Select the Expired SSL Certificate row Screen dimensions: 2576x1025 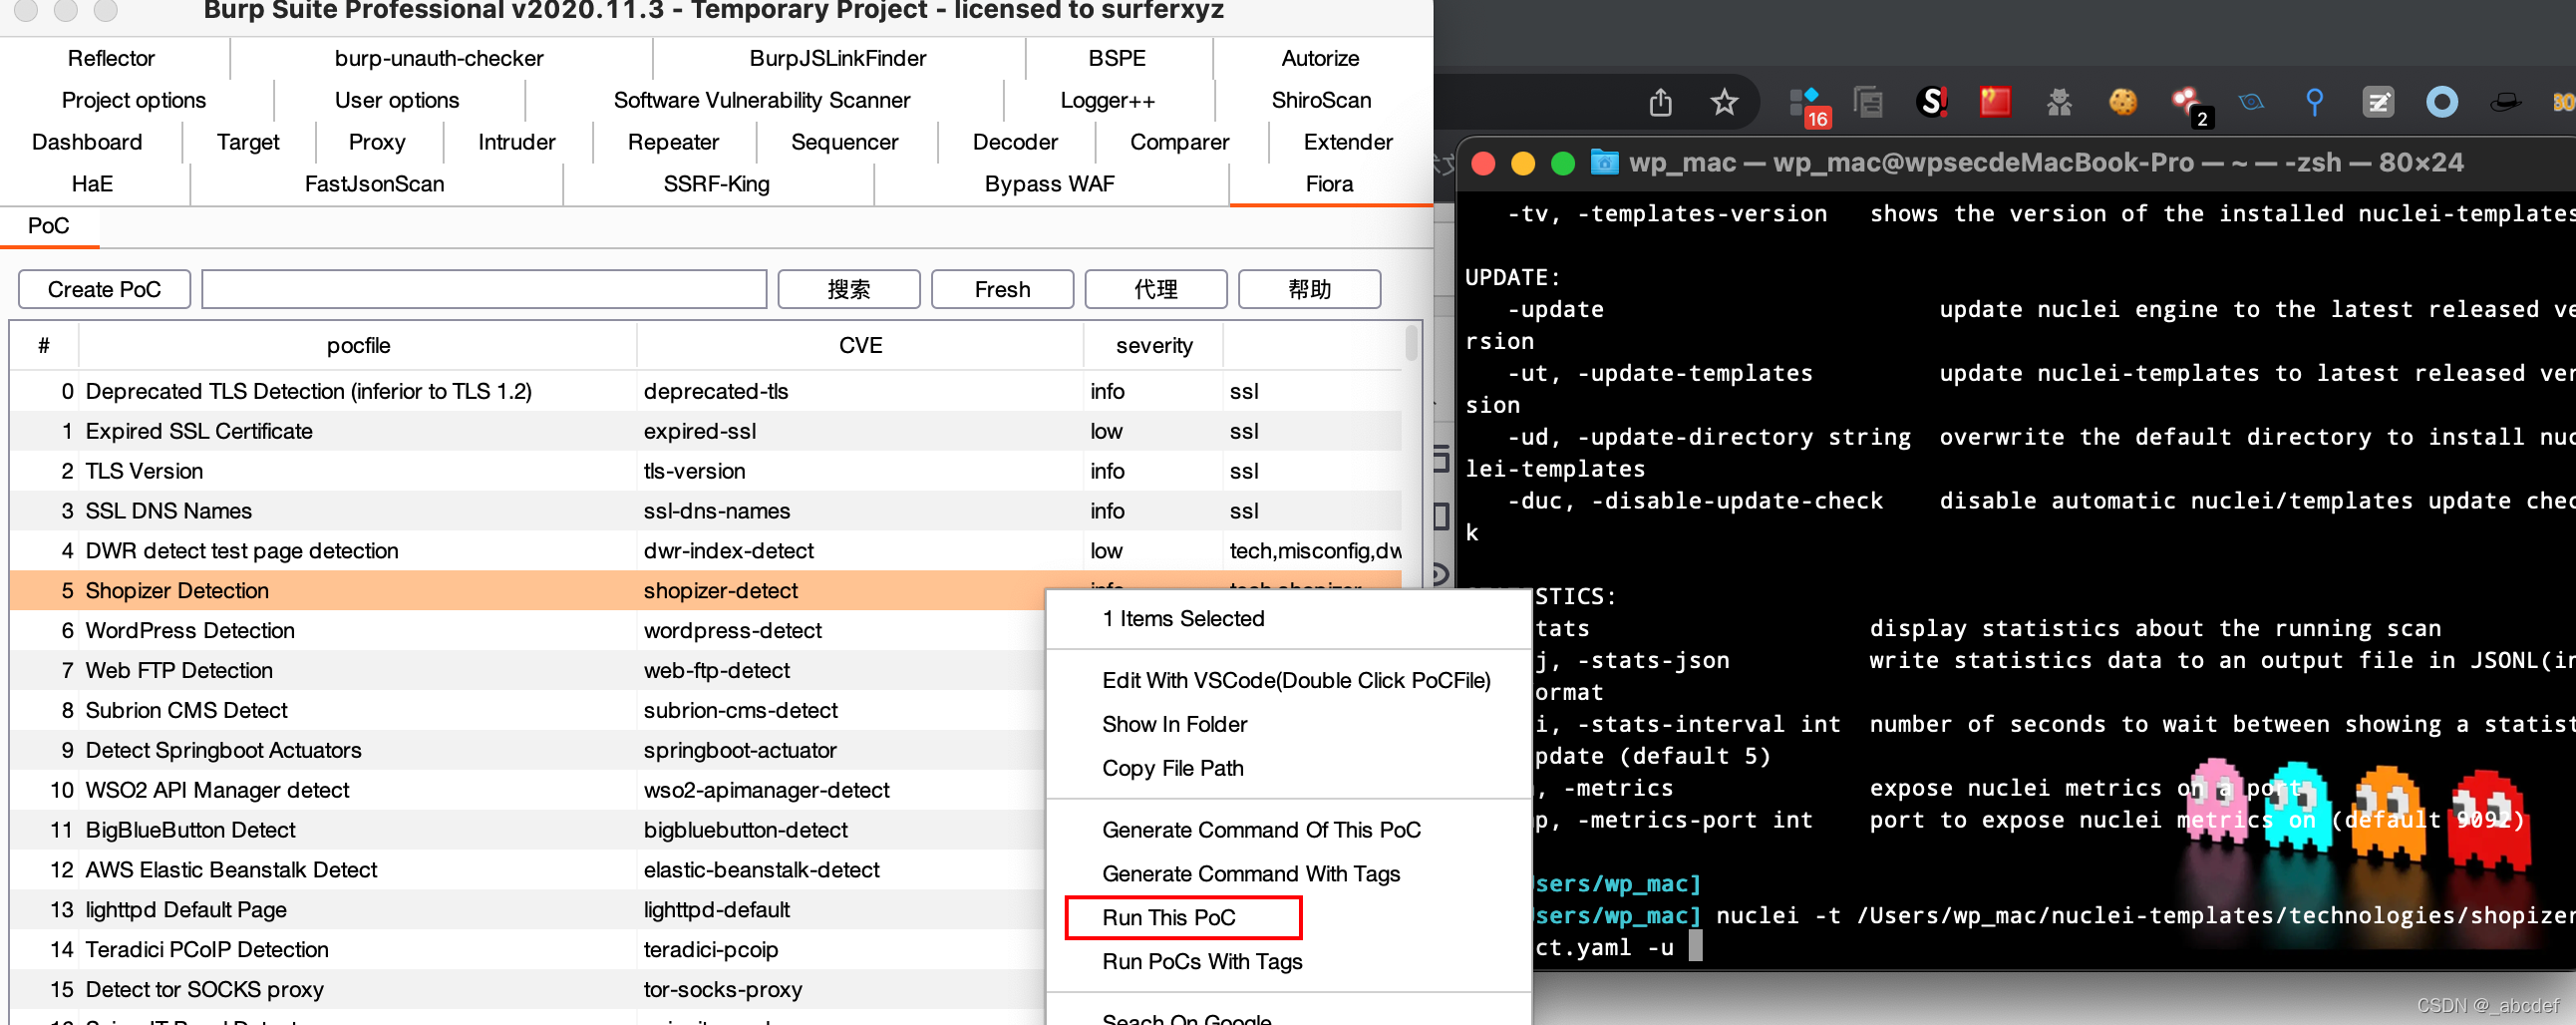(705, 431)
